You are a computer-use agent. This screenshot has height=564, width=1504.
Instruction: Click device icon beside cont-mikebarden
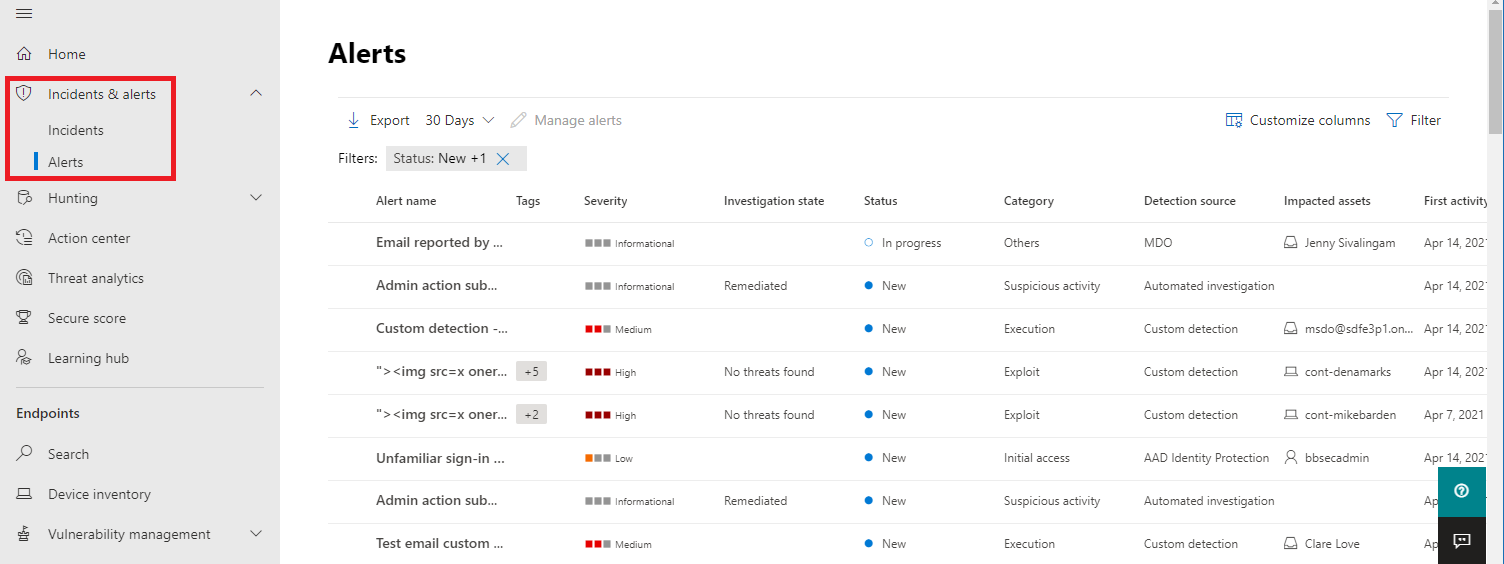[x=1291, y=415]
